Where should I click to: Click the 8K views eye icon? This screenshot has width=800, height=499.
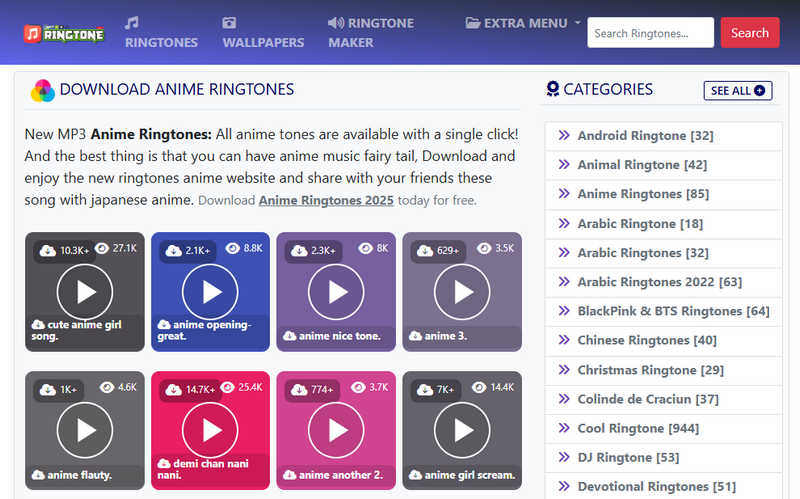[x=365, y=248]
